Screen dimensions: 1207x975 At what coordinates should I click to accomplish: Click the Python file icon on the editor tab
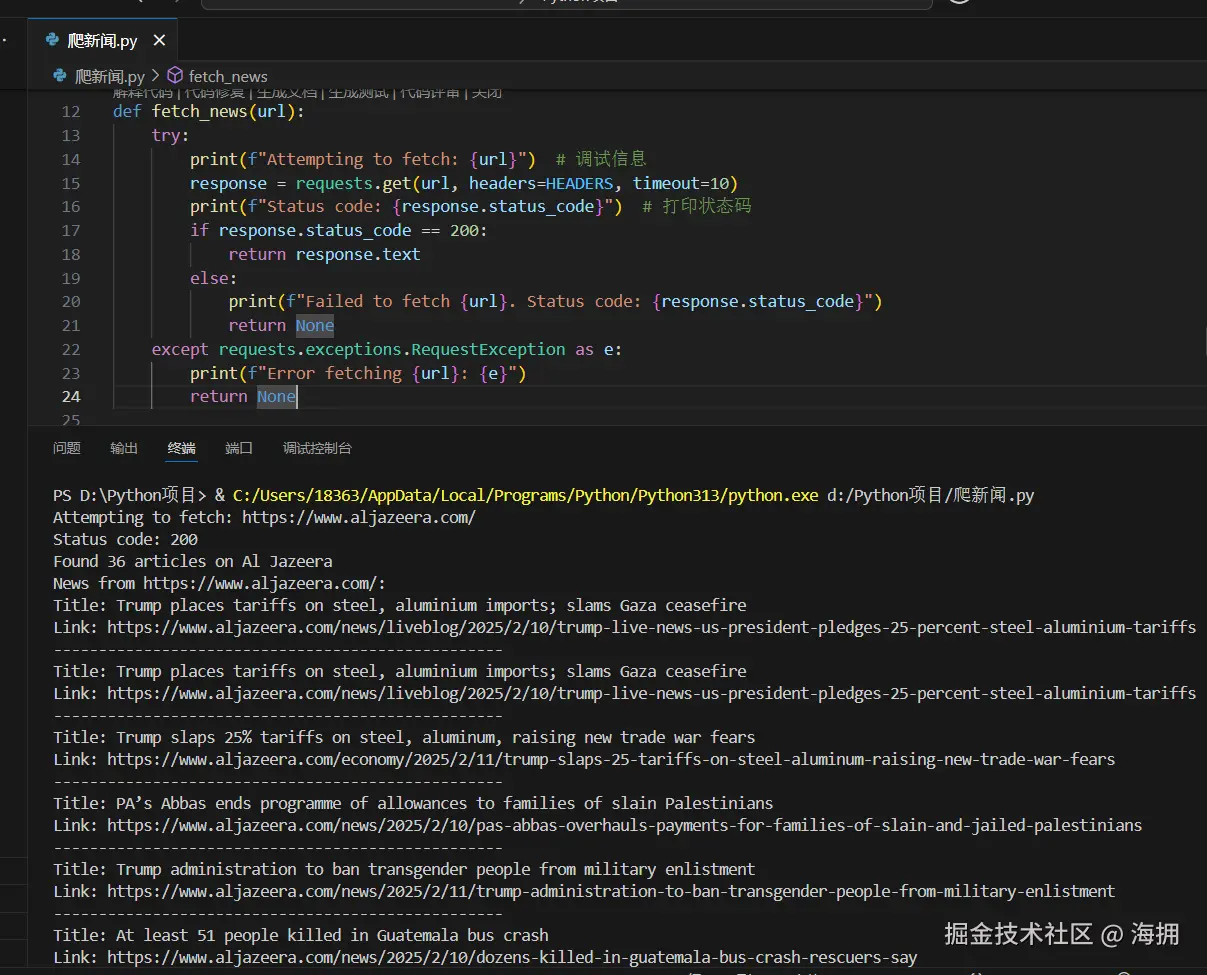(52, 41)
